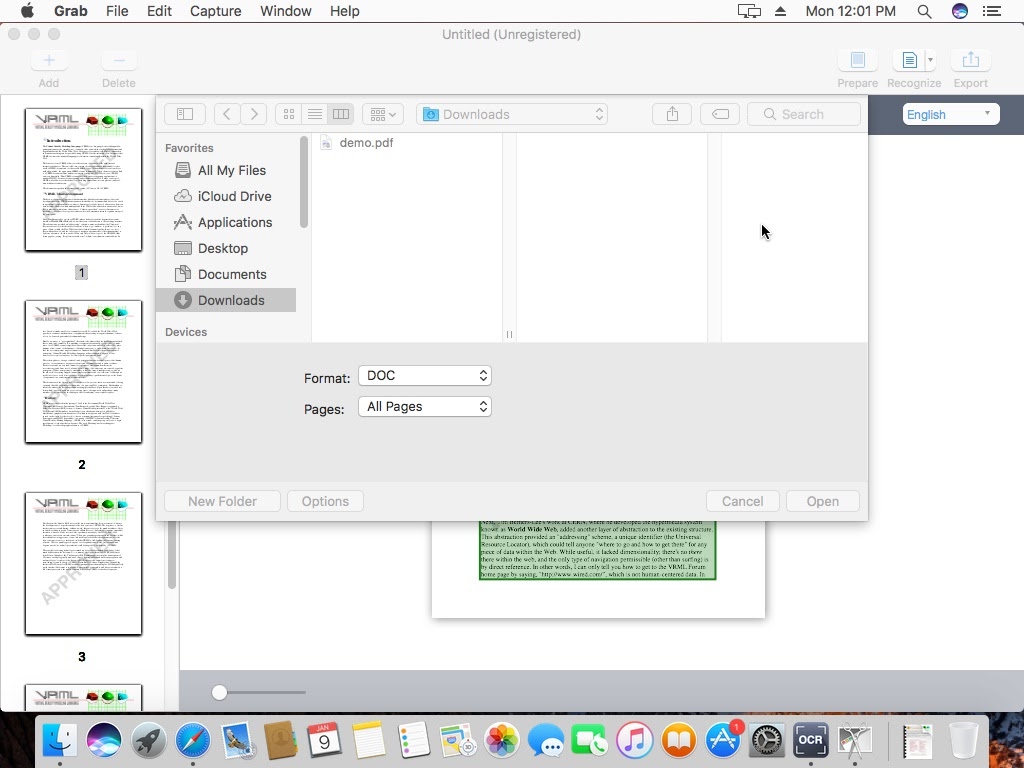Click the Delete page toolbar icon
This screenshot has height=768, width=1024.
point(119,60)
